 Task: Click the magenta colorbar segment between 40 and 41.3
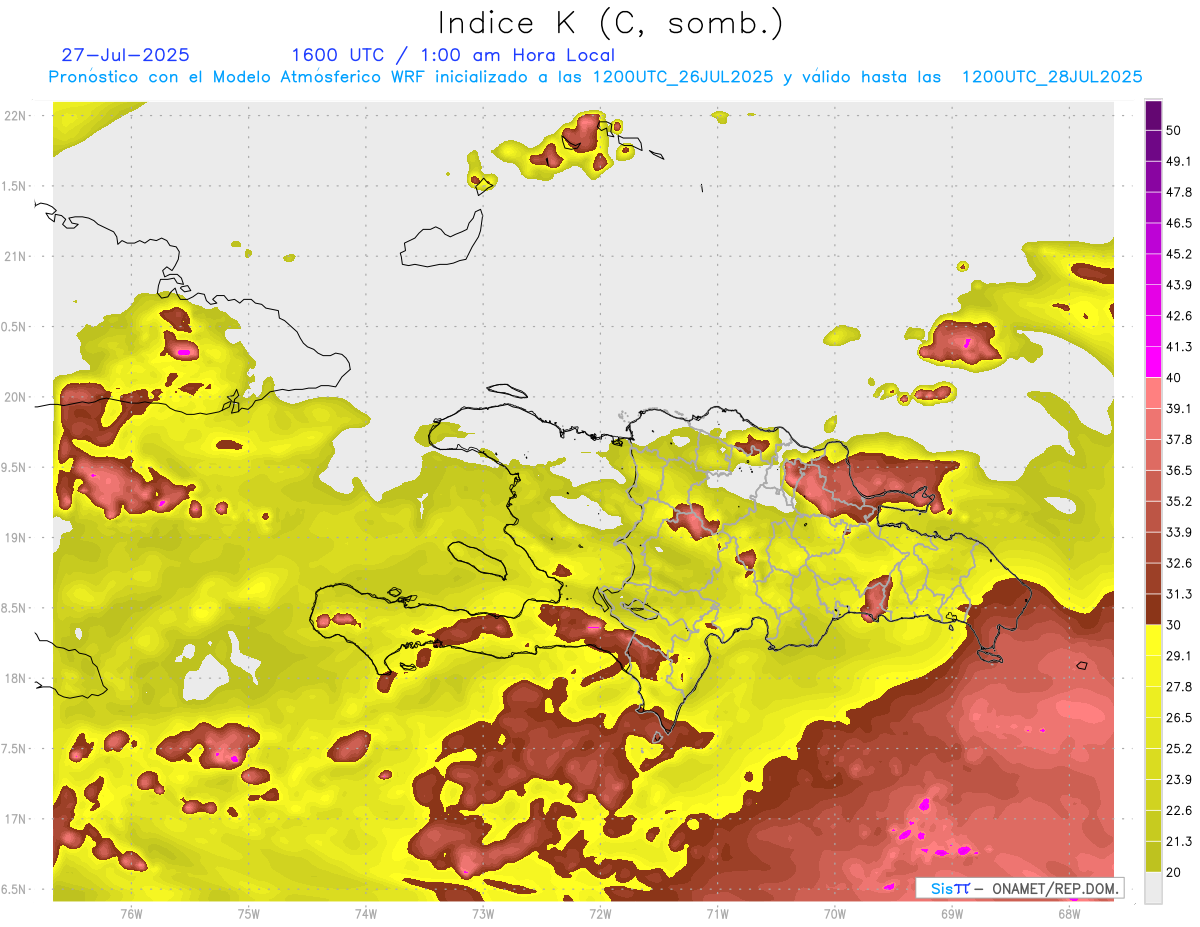click(1153, 361)
